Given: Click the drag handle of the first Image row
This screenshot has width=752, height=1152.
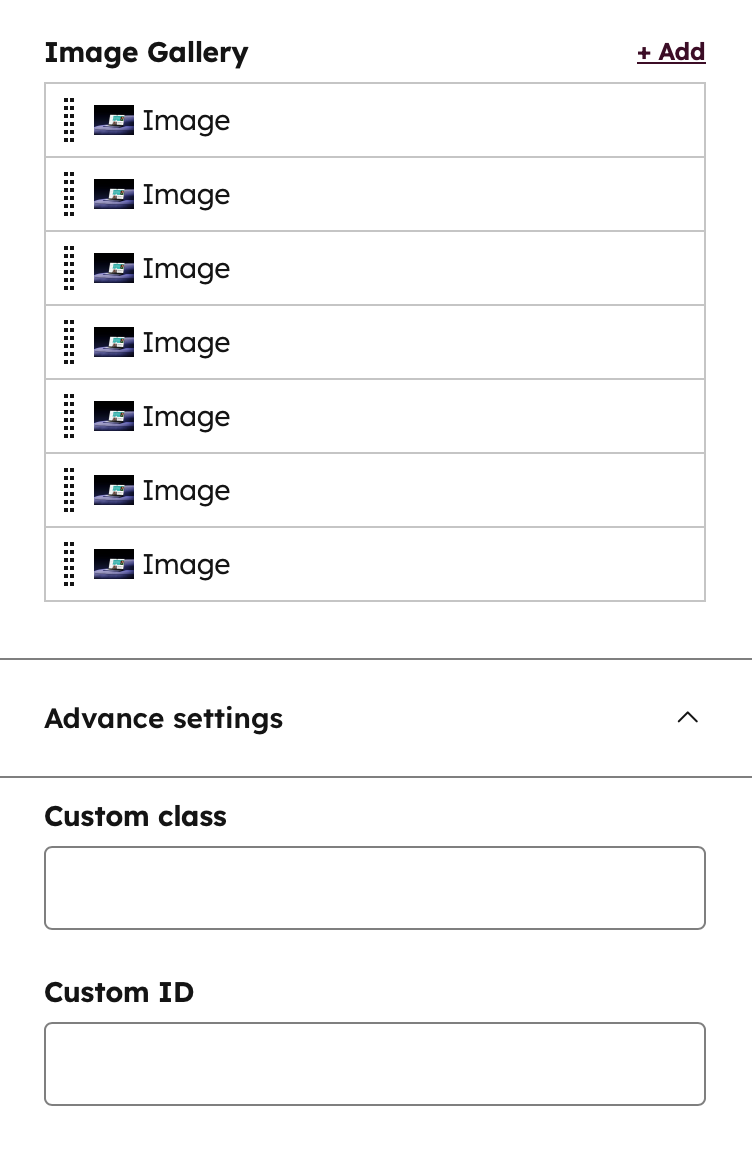Looking at the screenshot, I should [x=69, y=120].
